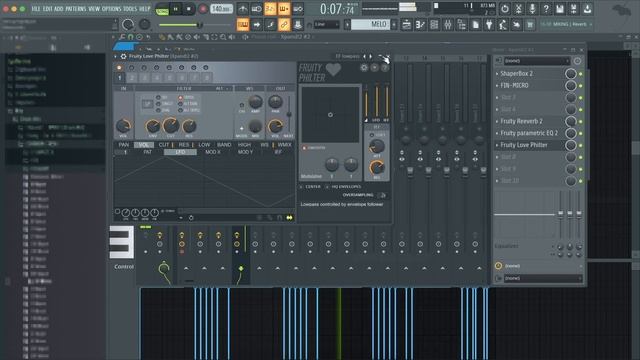Select the CUT envelope tab
640x360 pixels.
click(x=164, y=145)
